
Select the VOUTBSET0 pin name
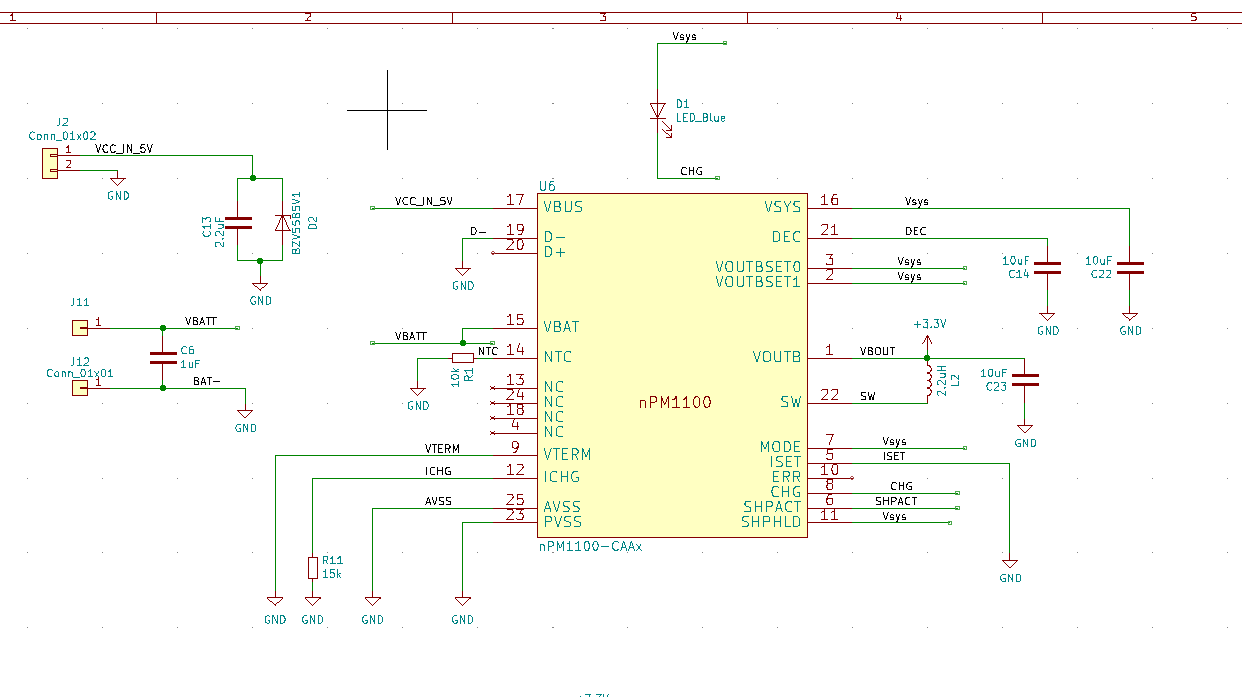[758, 267]
